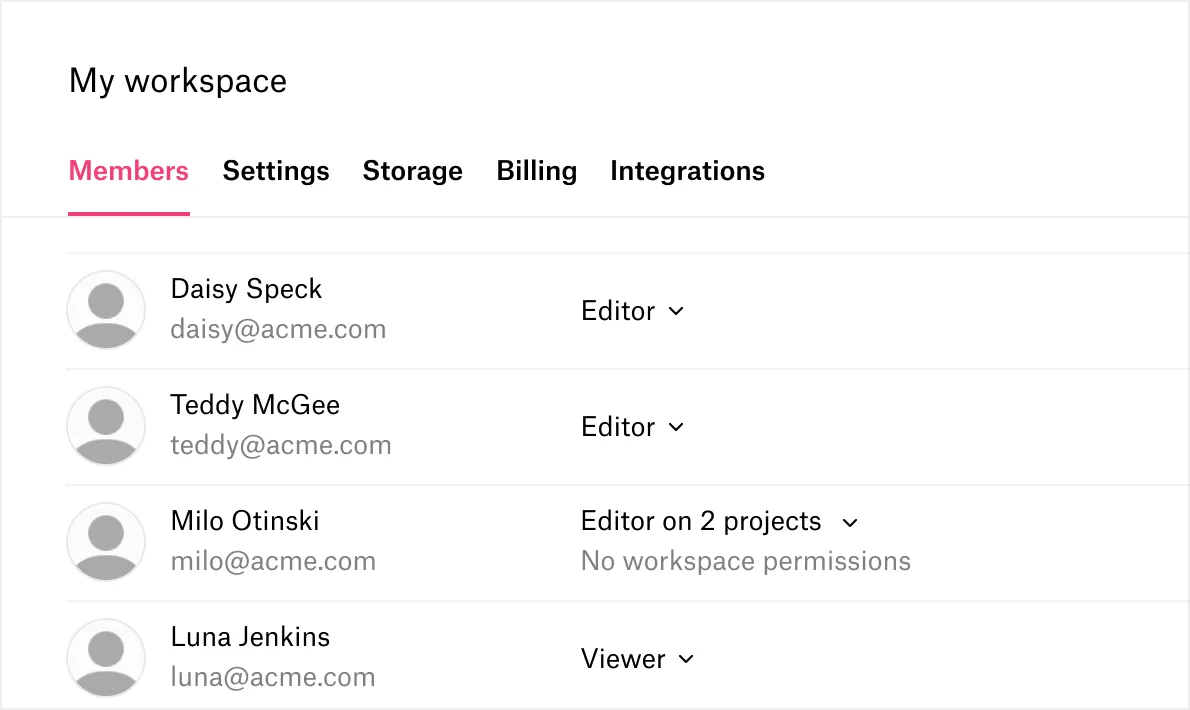Go to the Billing tab

click(537, 171)
